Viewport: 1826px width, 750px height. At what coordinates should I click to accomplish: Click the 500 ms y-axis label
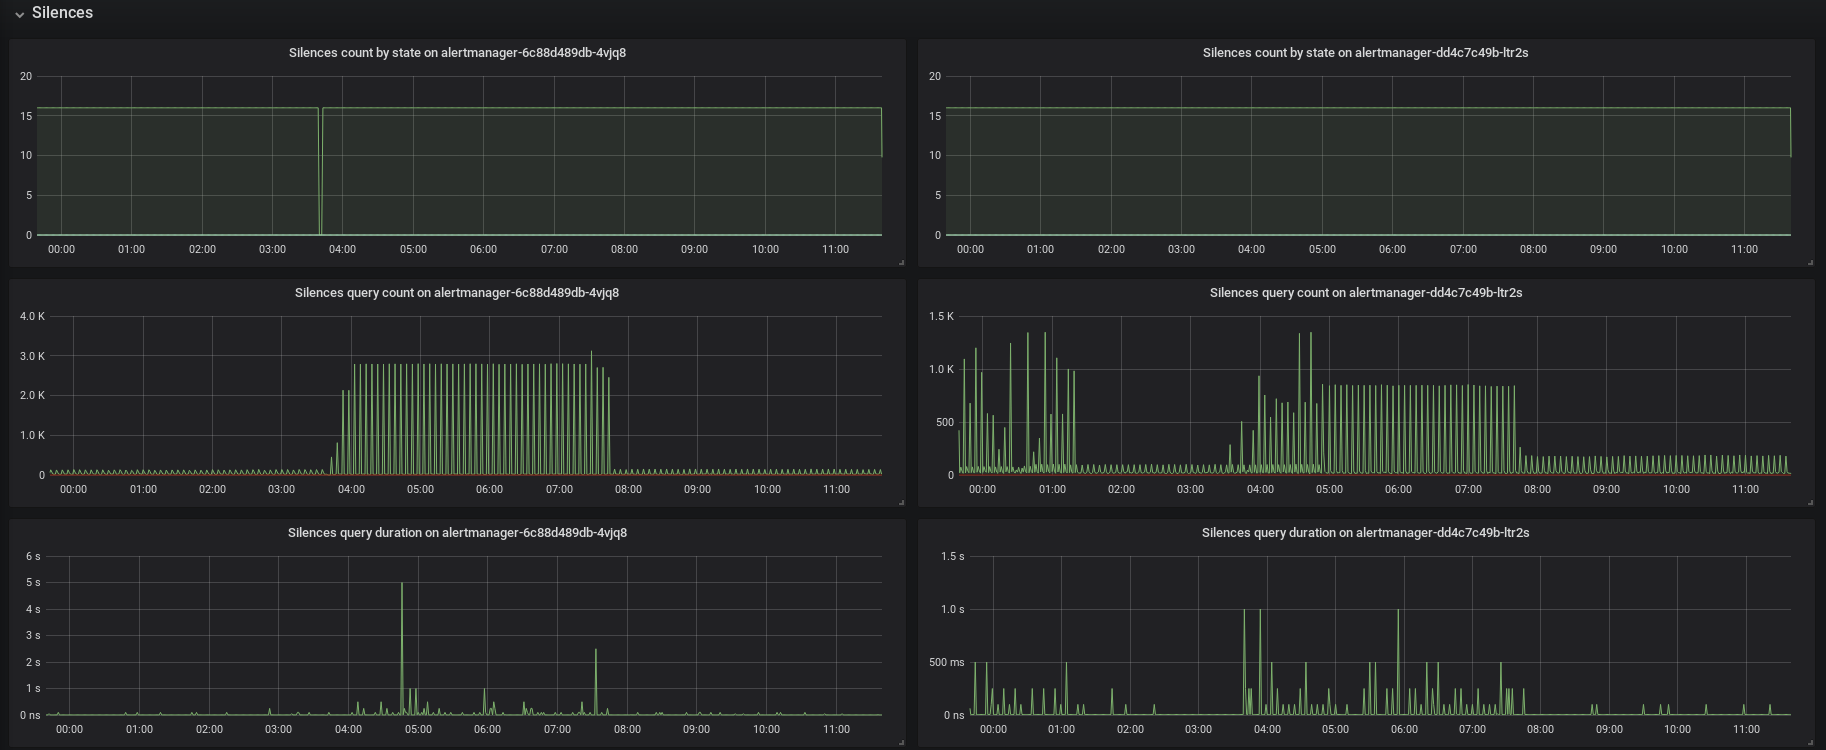[x=946, y=662]
